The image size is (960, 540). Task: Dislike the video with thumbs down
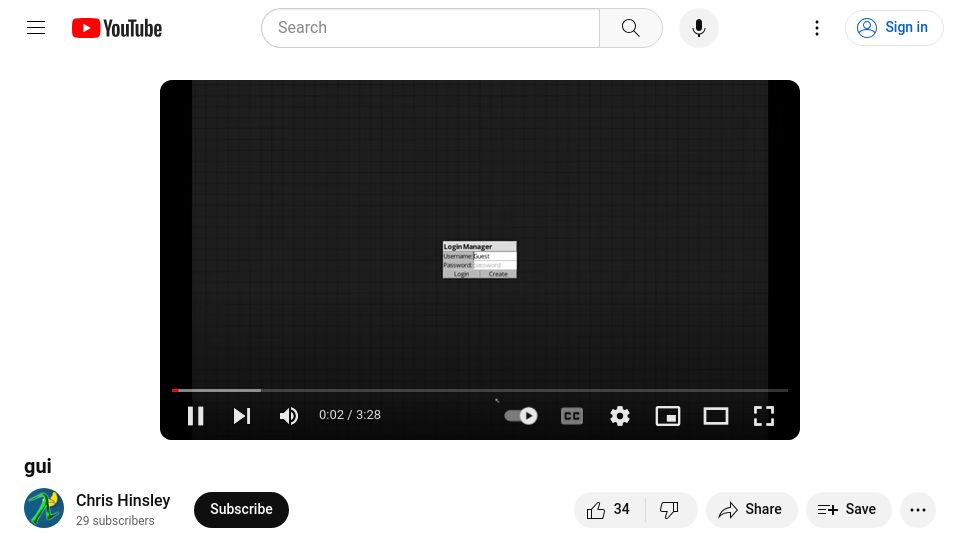click(670, 509)
